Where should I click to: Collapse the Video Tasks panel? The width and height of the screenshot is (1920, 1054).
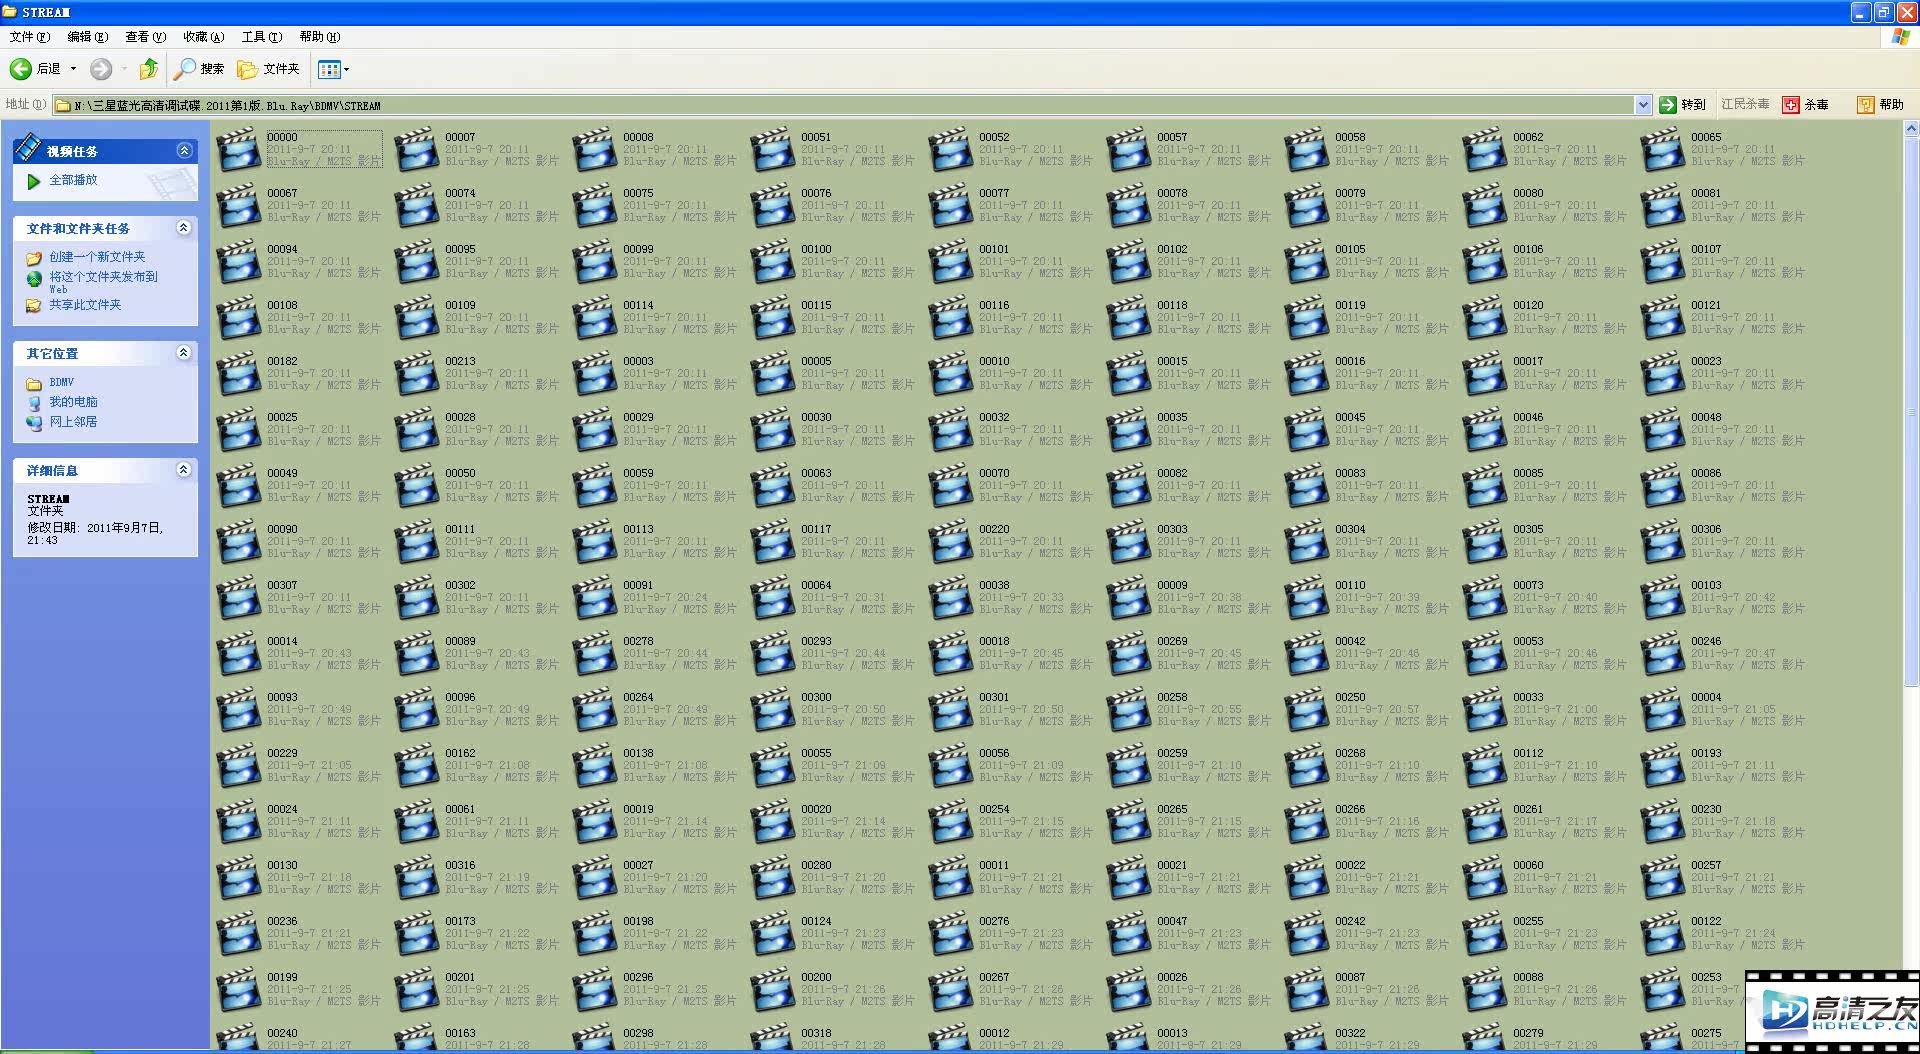(x=184, y=151)
